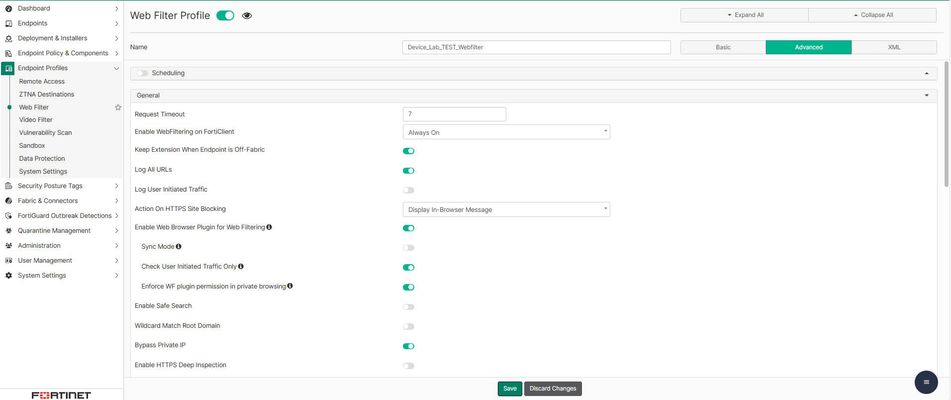Click the favorite star beside Web Filter
This screenshot has height=400, width=951.
(x=118, y=107)
